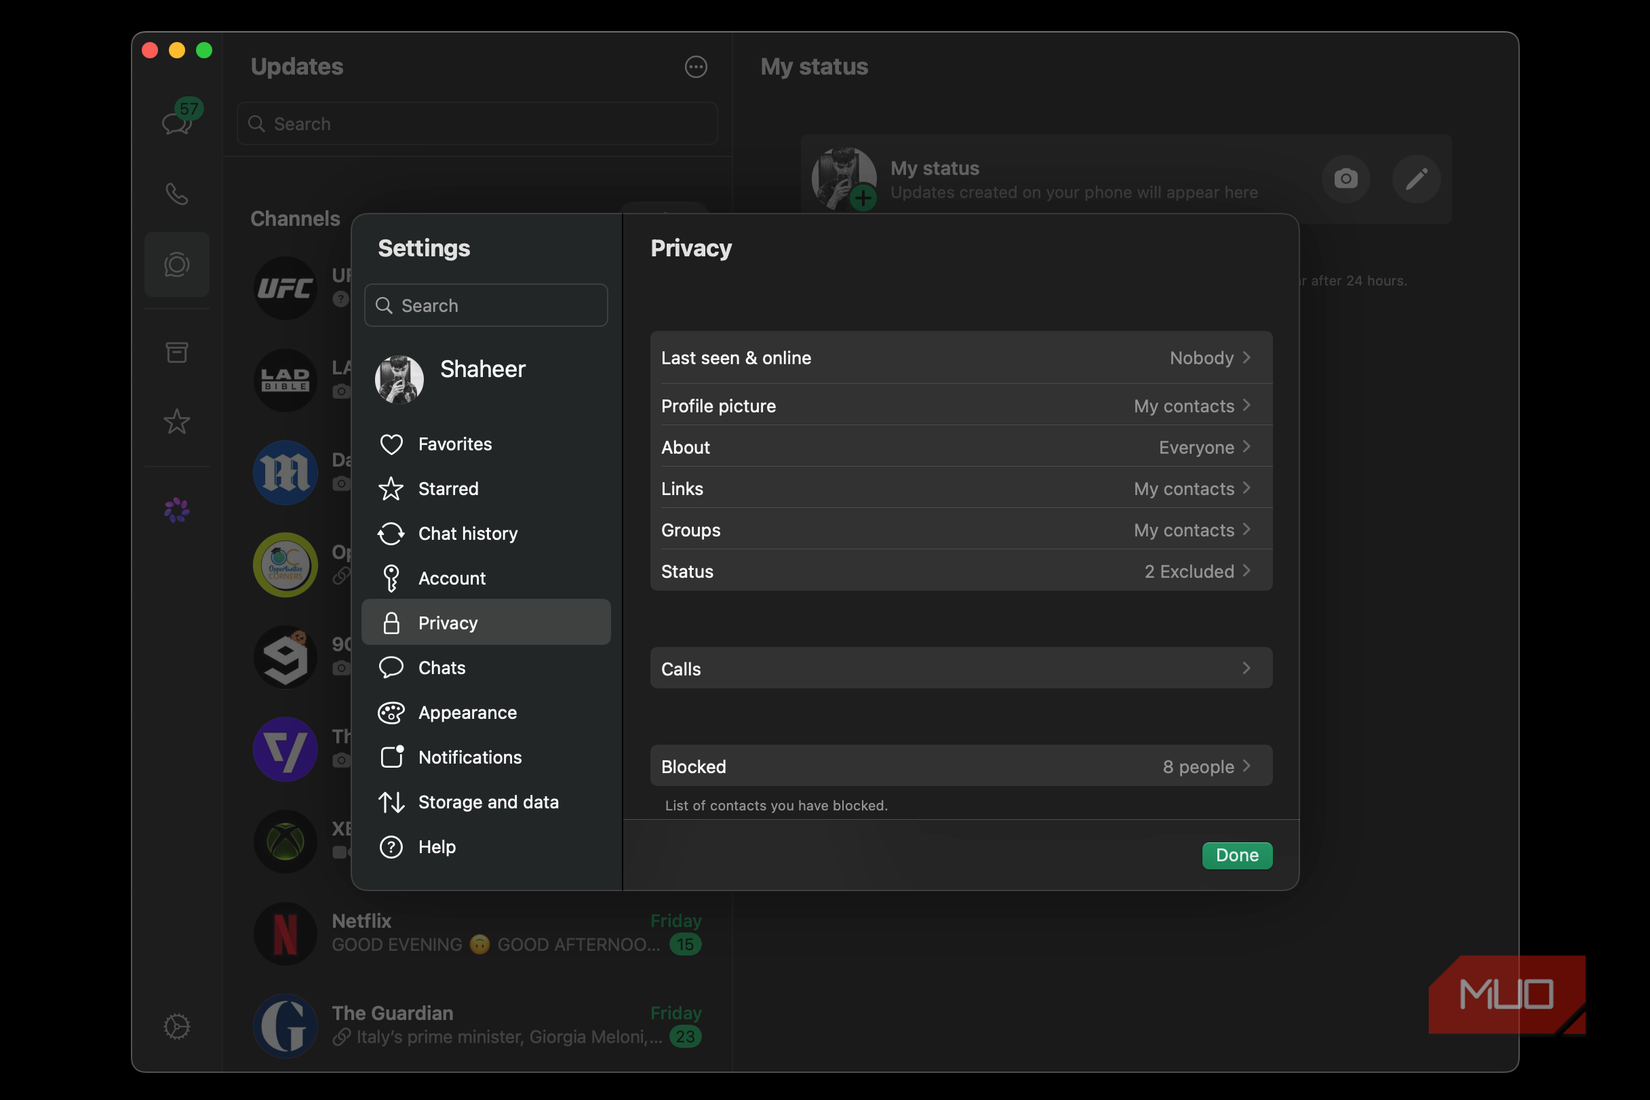Click the Groups privacy label

tap(690, 530)
